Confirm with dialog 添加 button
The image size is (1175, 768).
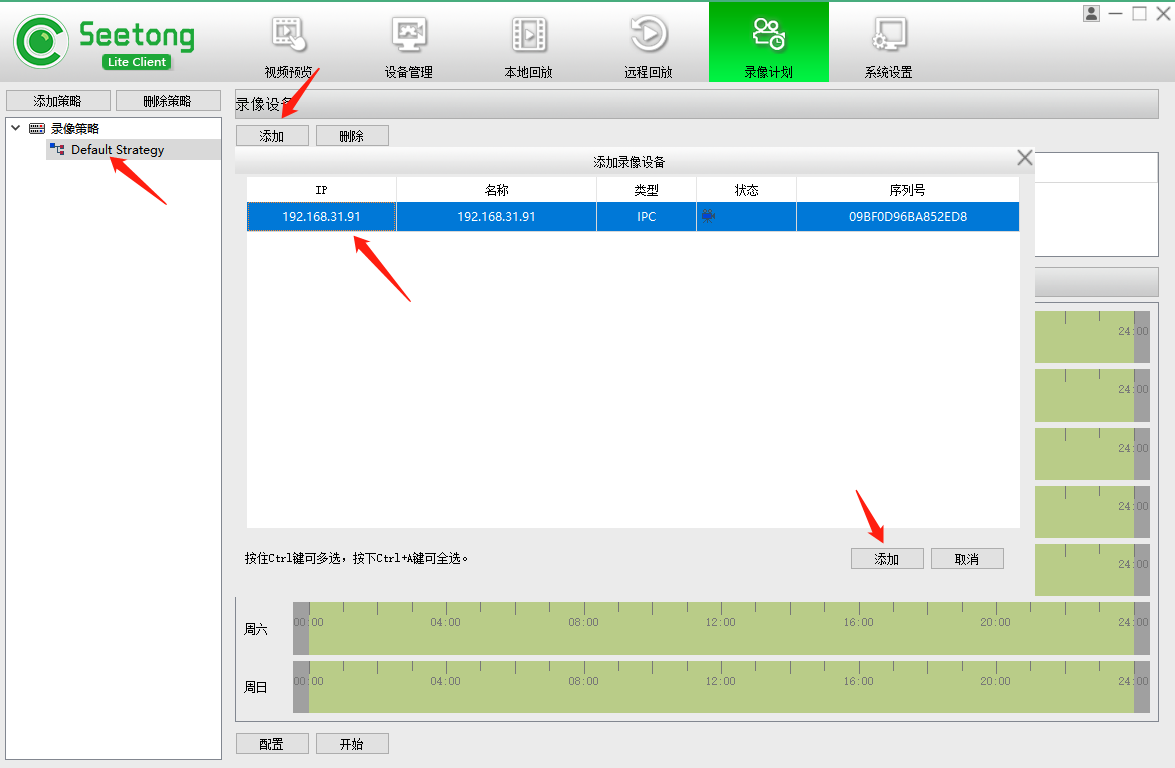[886, 559]
